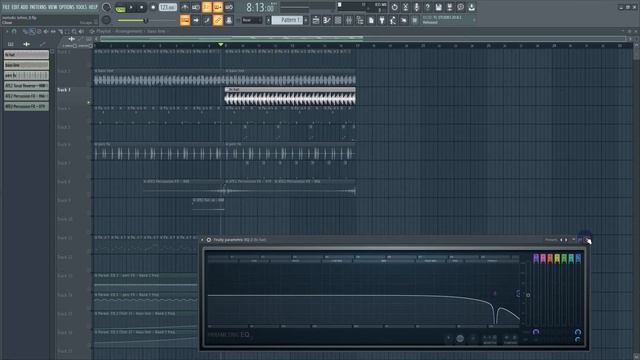
Task: Open the Pattern 1 selector
Action: click(287, 20)
